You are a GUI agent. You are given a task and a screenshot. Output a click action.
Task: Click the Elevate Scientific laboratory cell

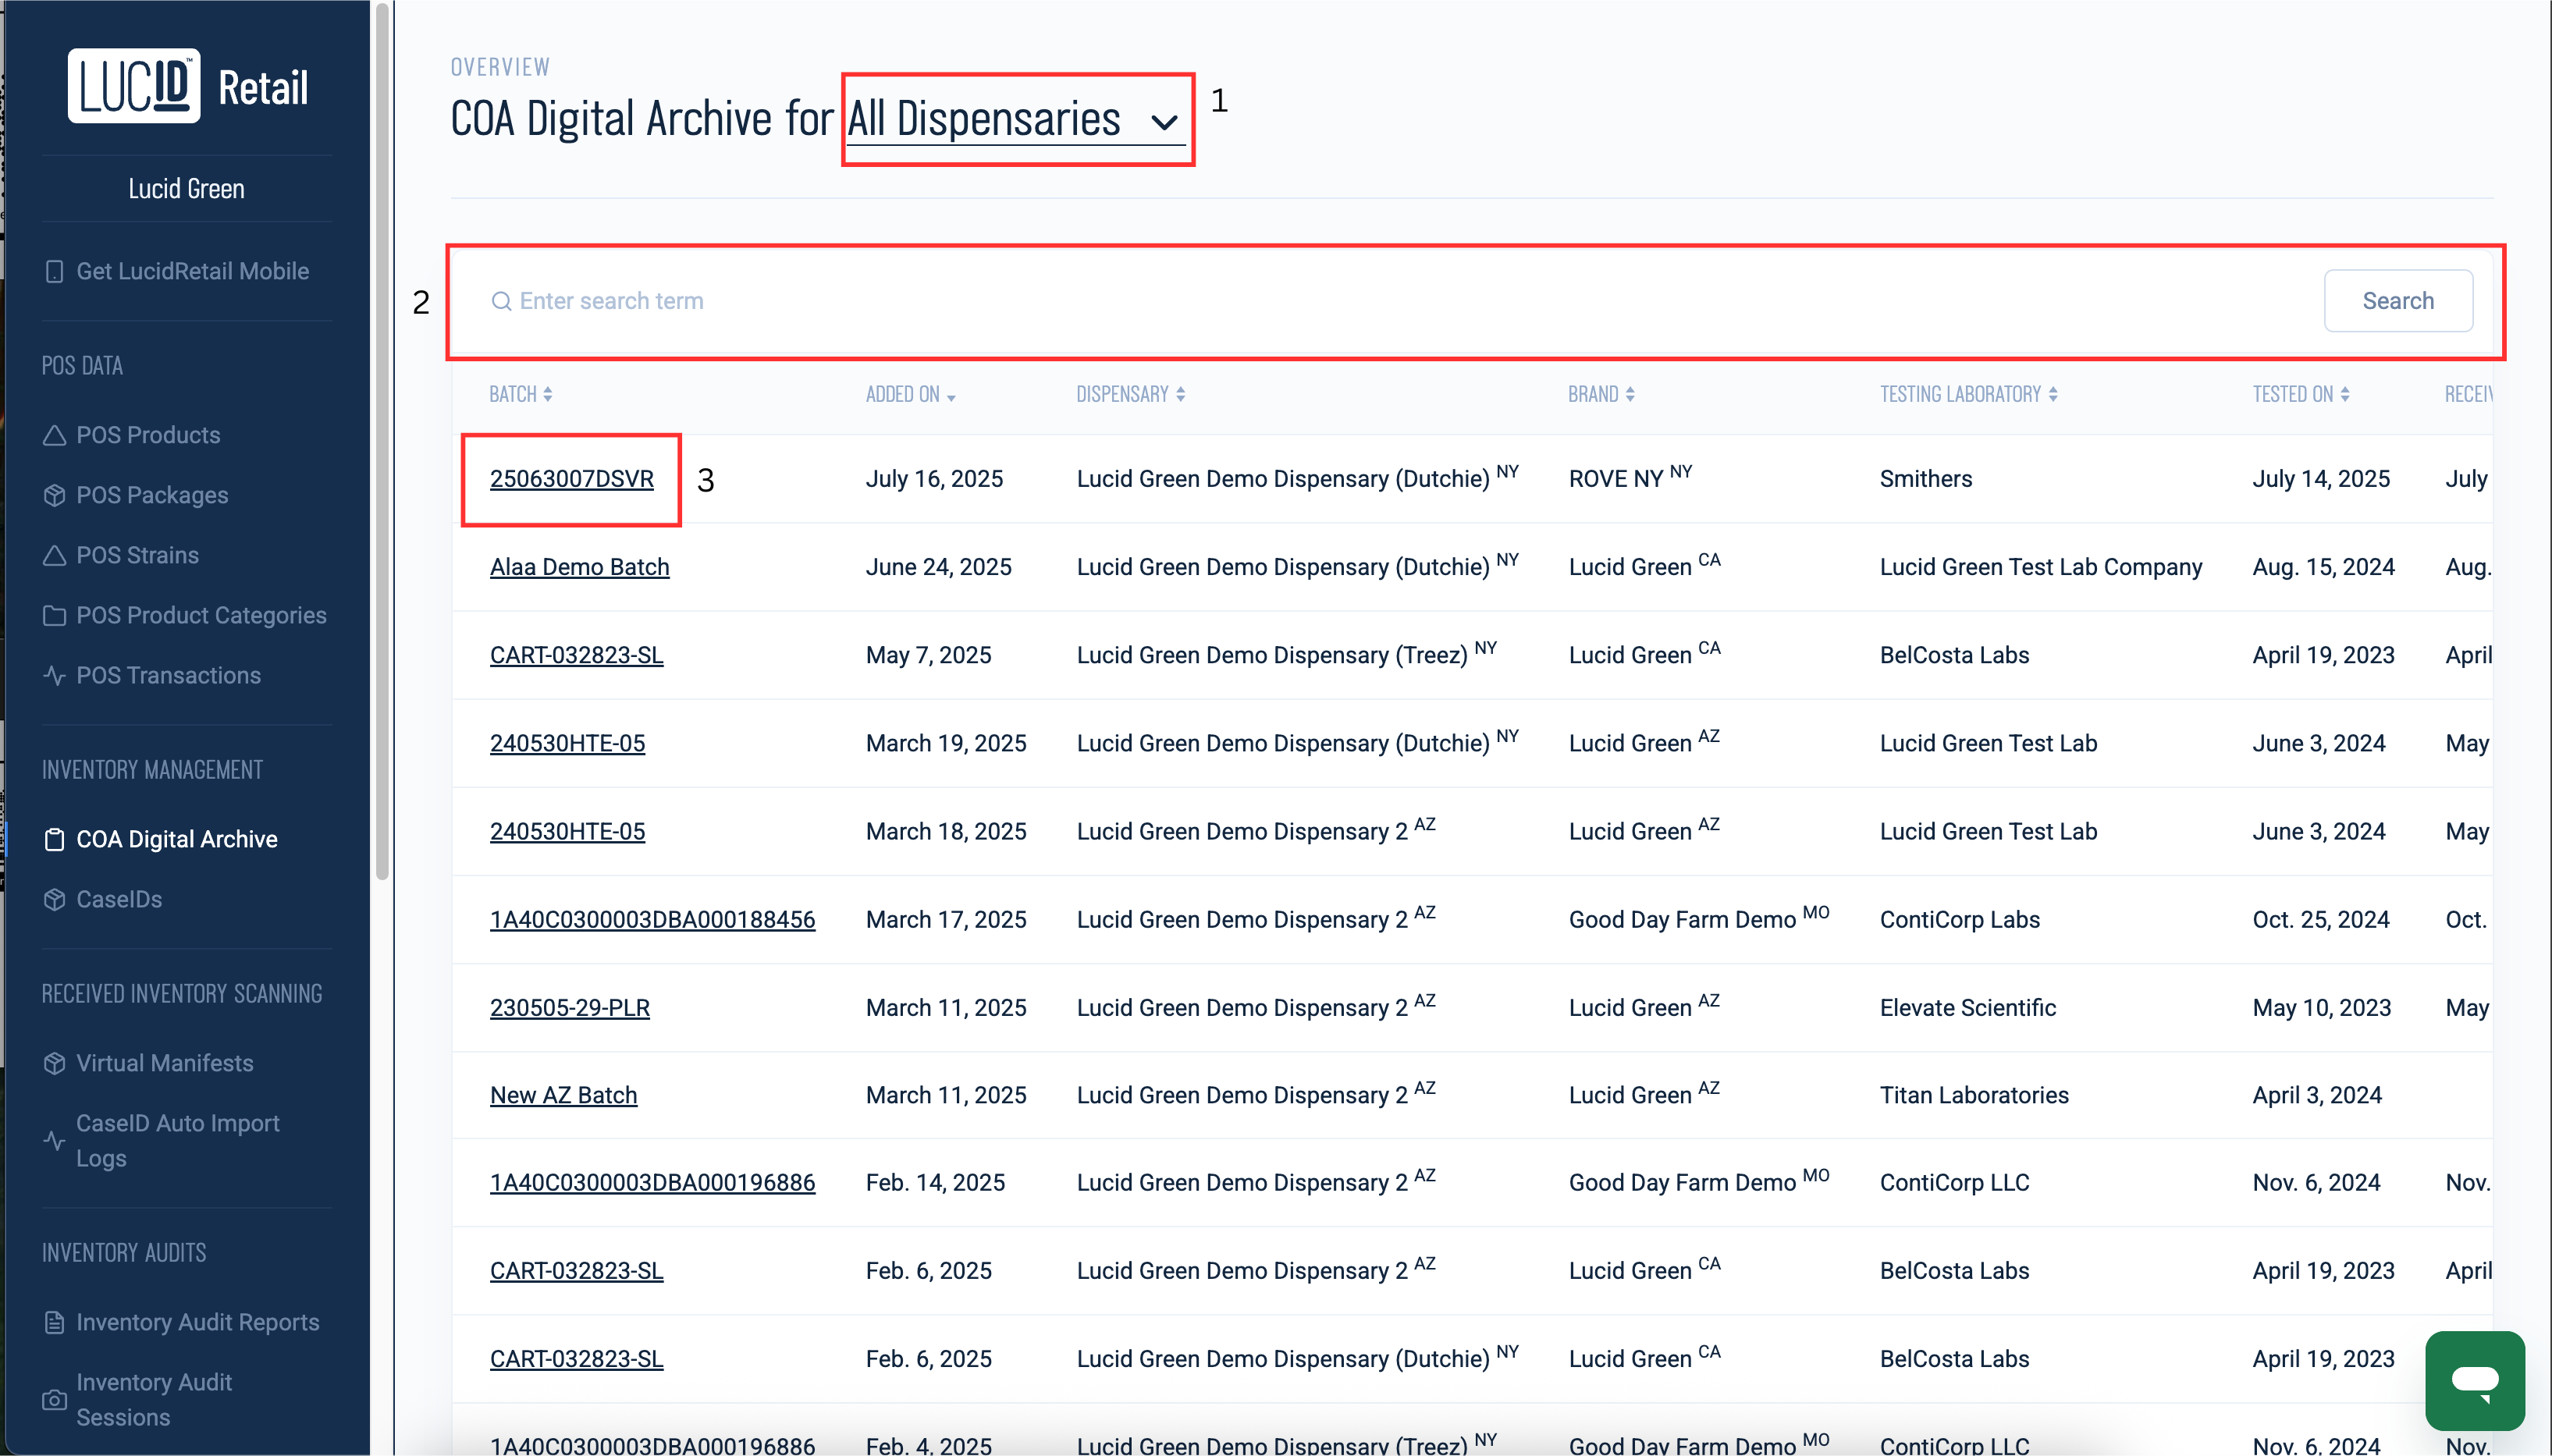(1967, 1007)
